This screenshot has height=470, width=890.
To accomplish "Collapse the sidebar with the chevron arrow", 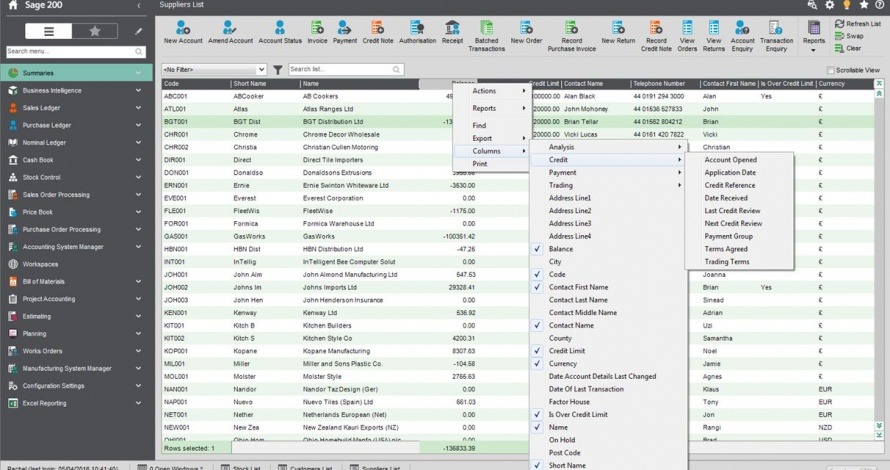I will point(138,5).
